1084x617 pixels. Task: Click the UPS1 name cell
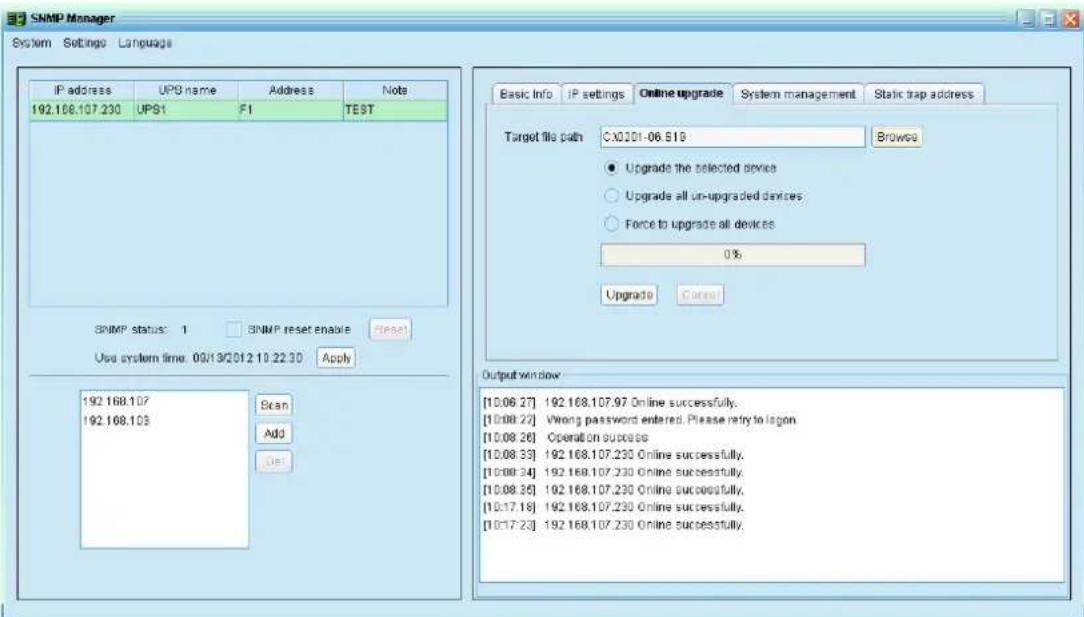coord(187,110)
